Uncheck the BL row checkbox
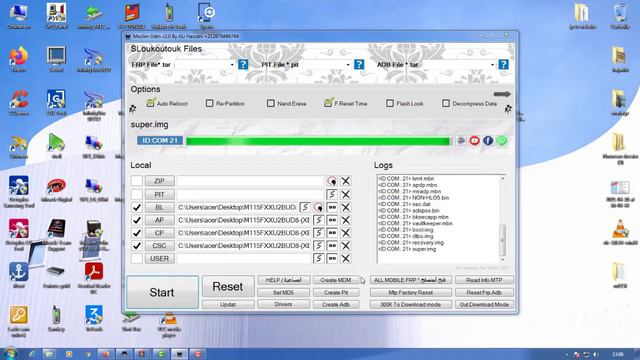 137,207
